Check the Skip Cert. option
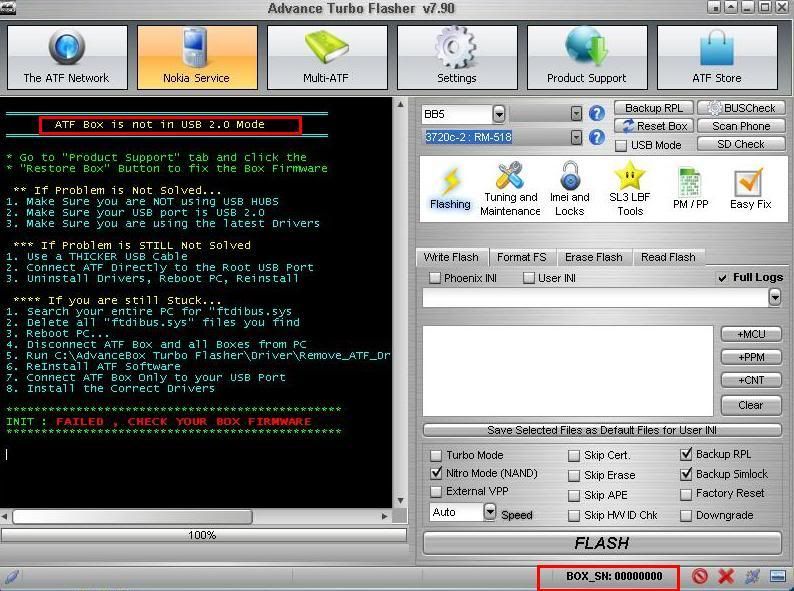 pos(574,456)
